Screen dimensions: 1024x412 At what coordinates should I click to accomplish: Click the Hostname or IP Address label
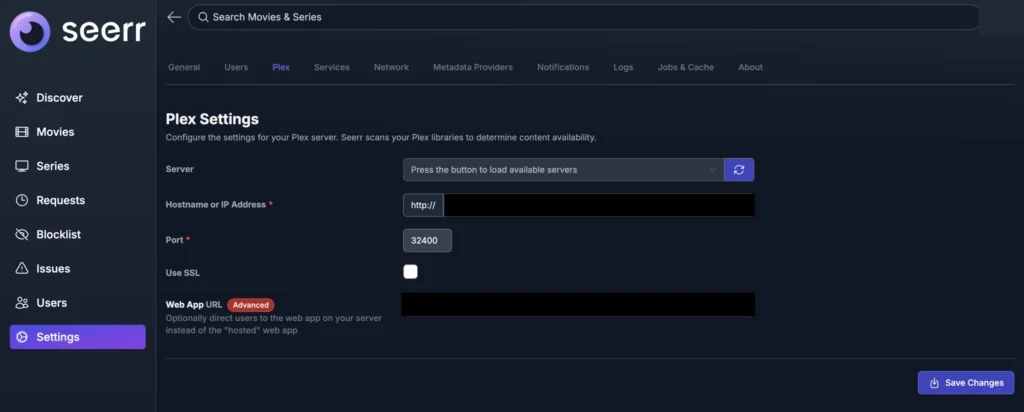[216, 204]
